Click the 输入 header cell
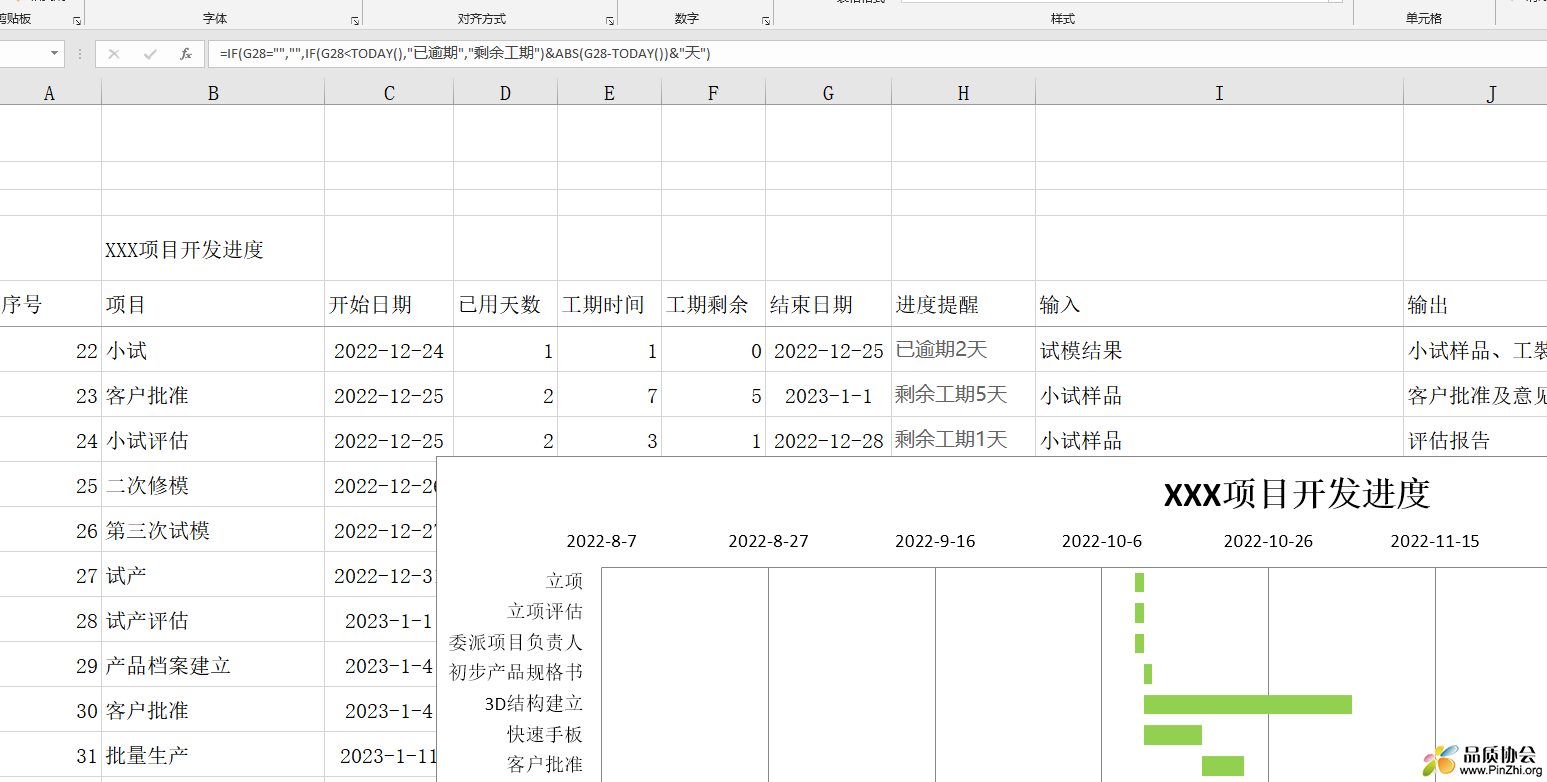 (1219, 304)
